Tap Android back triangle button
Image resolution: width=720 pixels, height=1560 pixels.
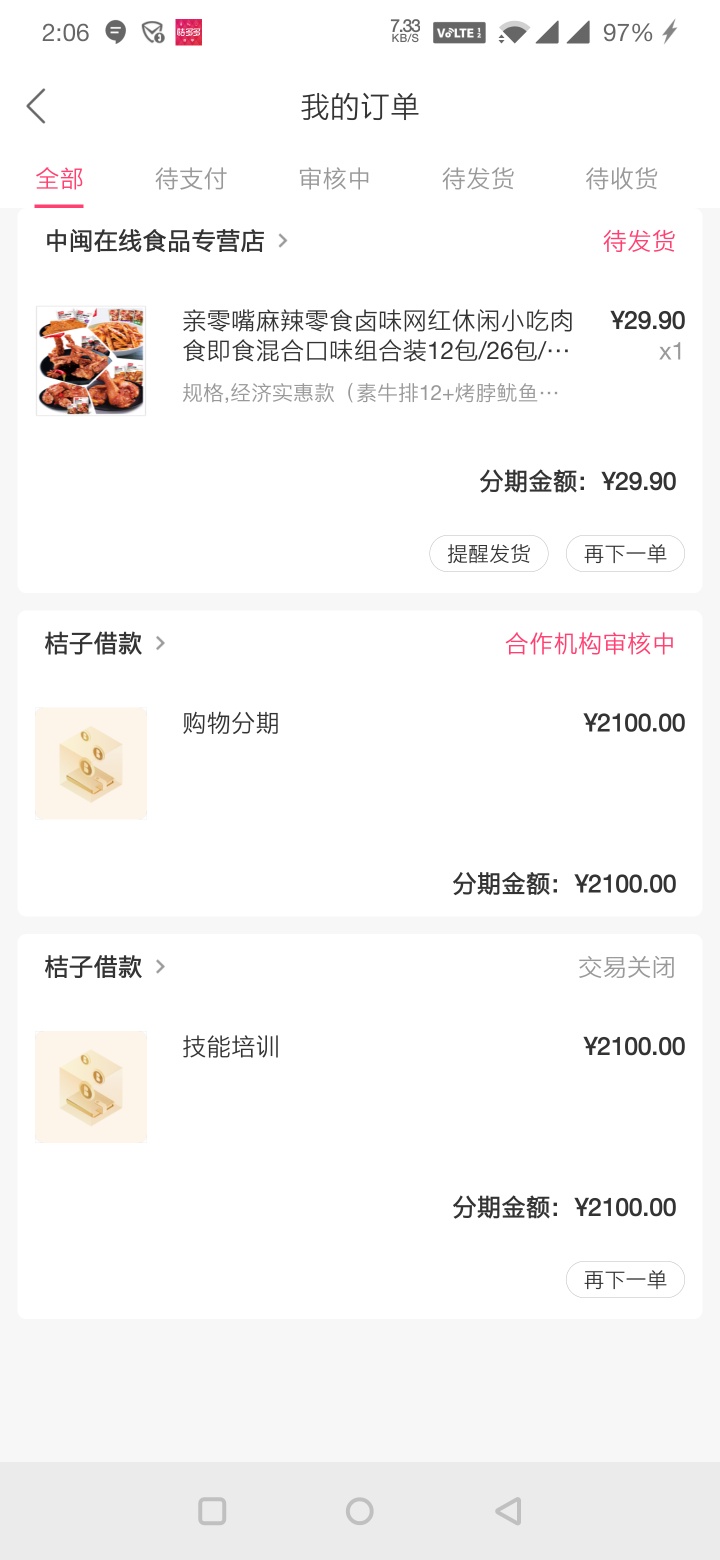click(x=508, y=1510)
